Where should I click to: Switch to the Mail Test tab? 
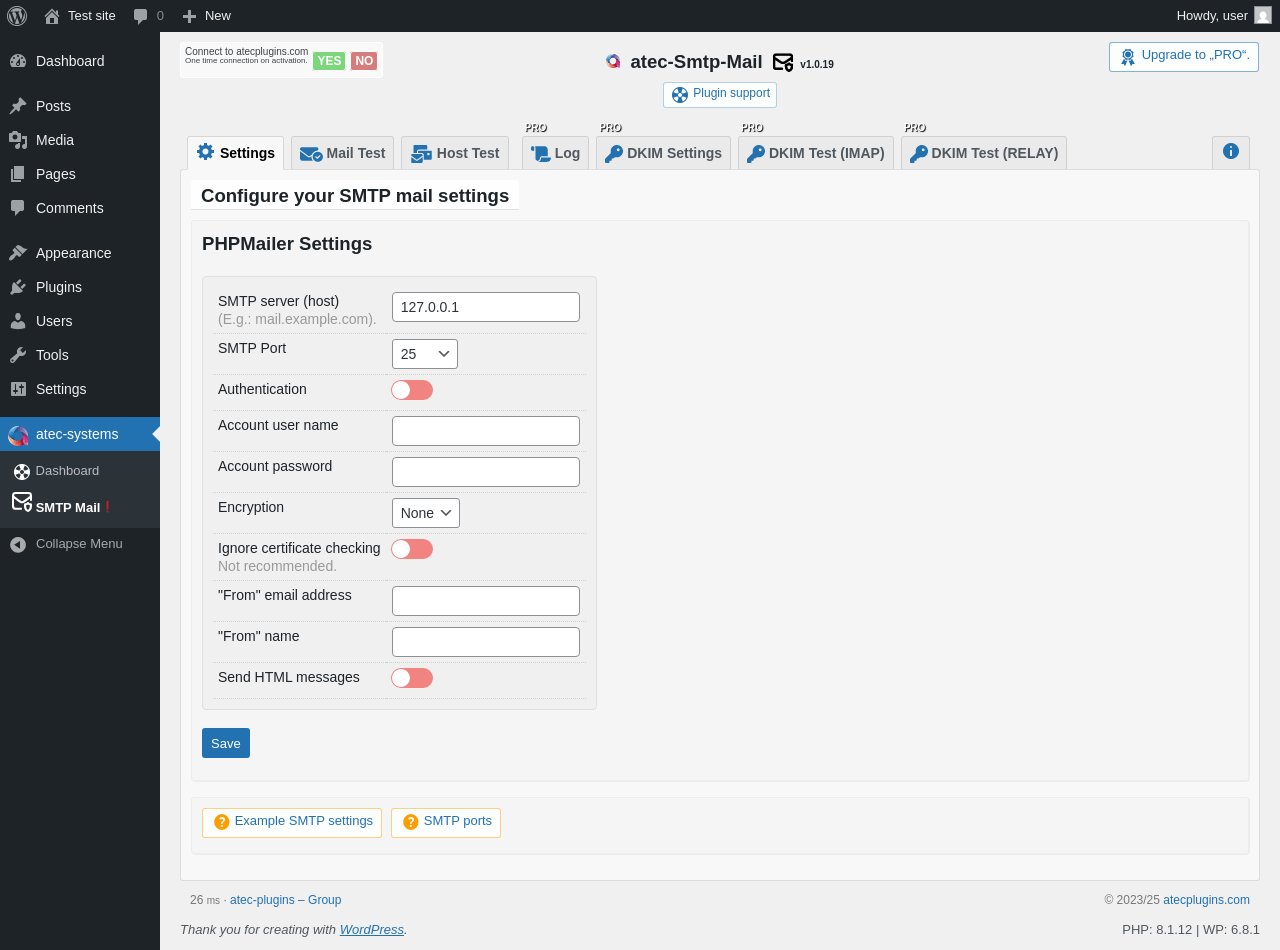click(342, 153)
